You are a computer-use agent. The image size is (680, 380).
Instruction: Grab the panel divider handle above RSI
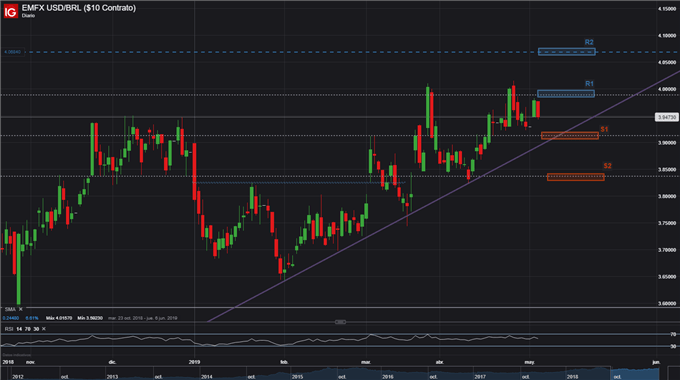pos(340,322)
